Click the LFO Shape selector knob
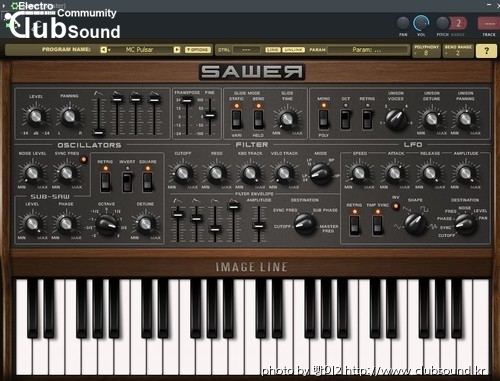The height and width of the screenshot is (381, 500). [x=415, y=223]
